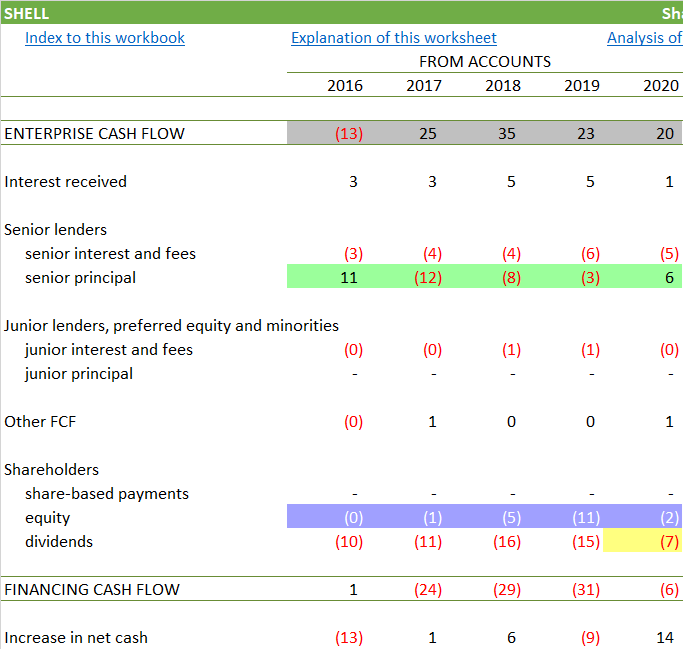Open 'Explanation of this worksheet' link
Image resolution: width=683 pixels, height=649 pixels.
tap(394, 38)
